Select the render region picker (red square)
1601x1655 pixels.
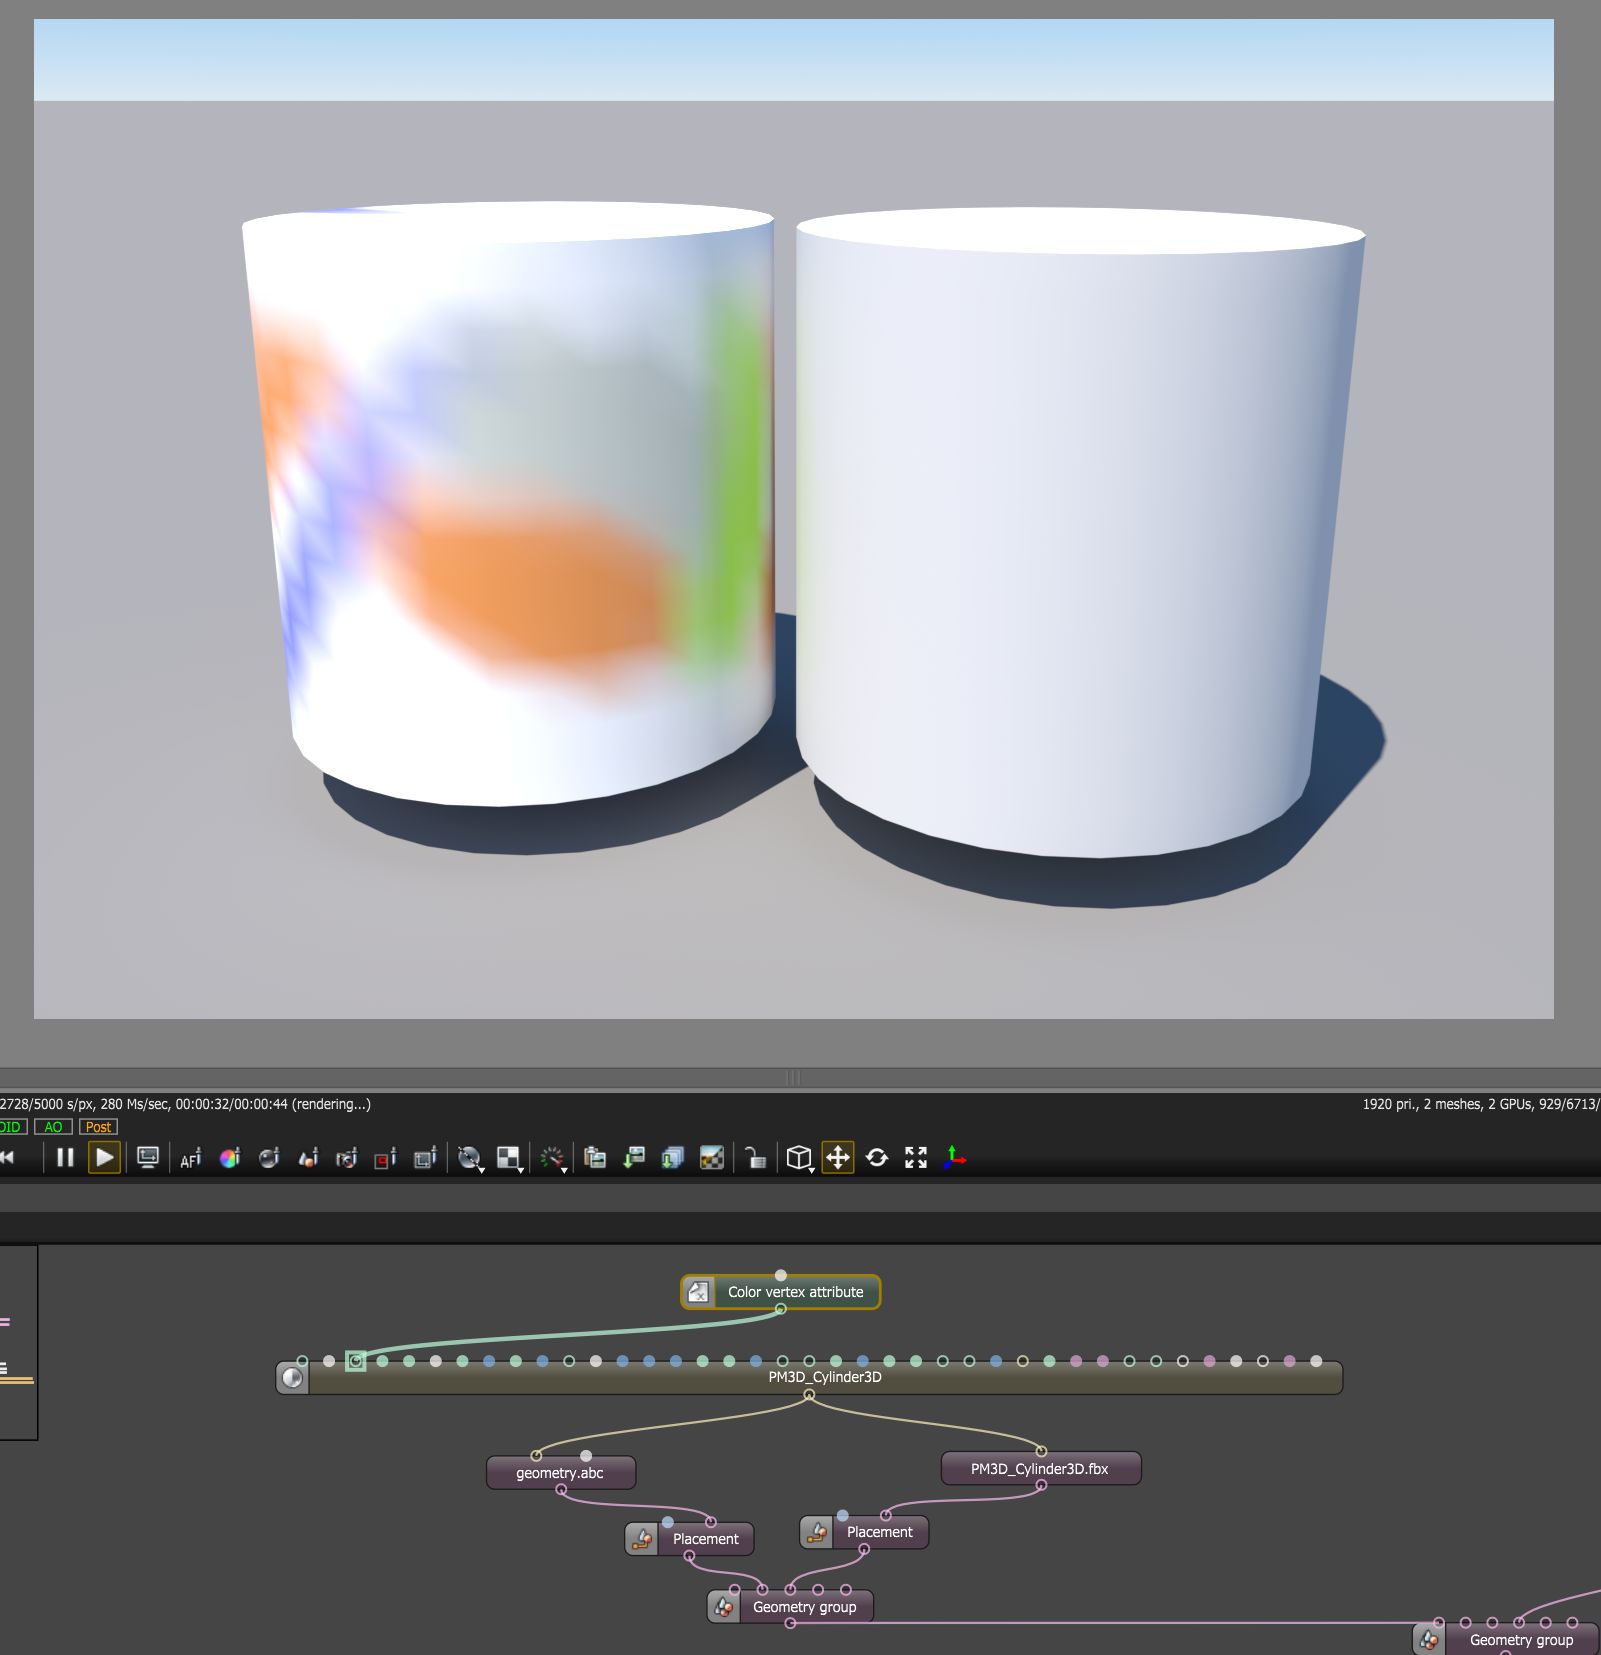click(x=385, y=1158)
